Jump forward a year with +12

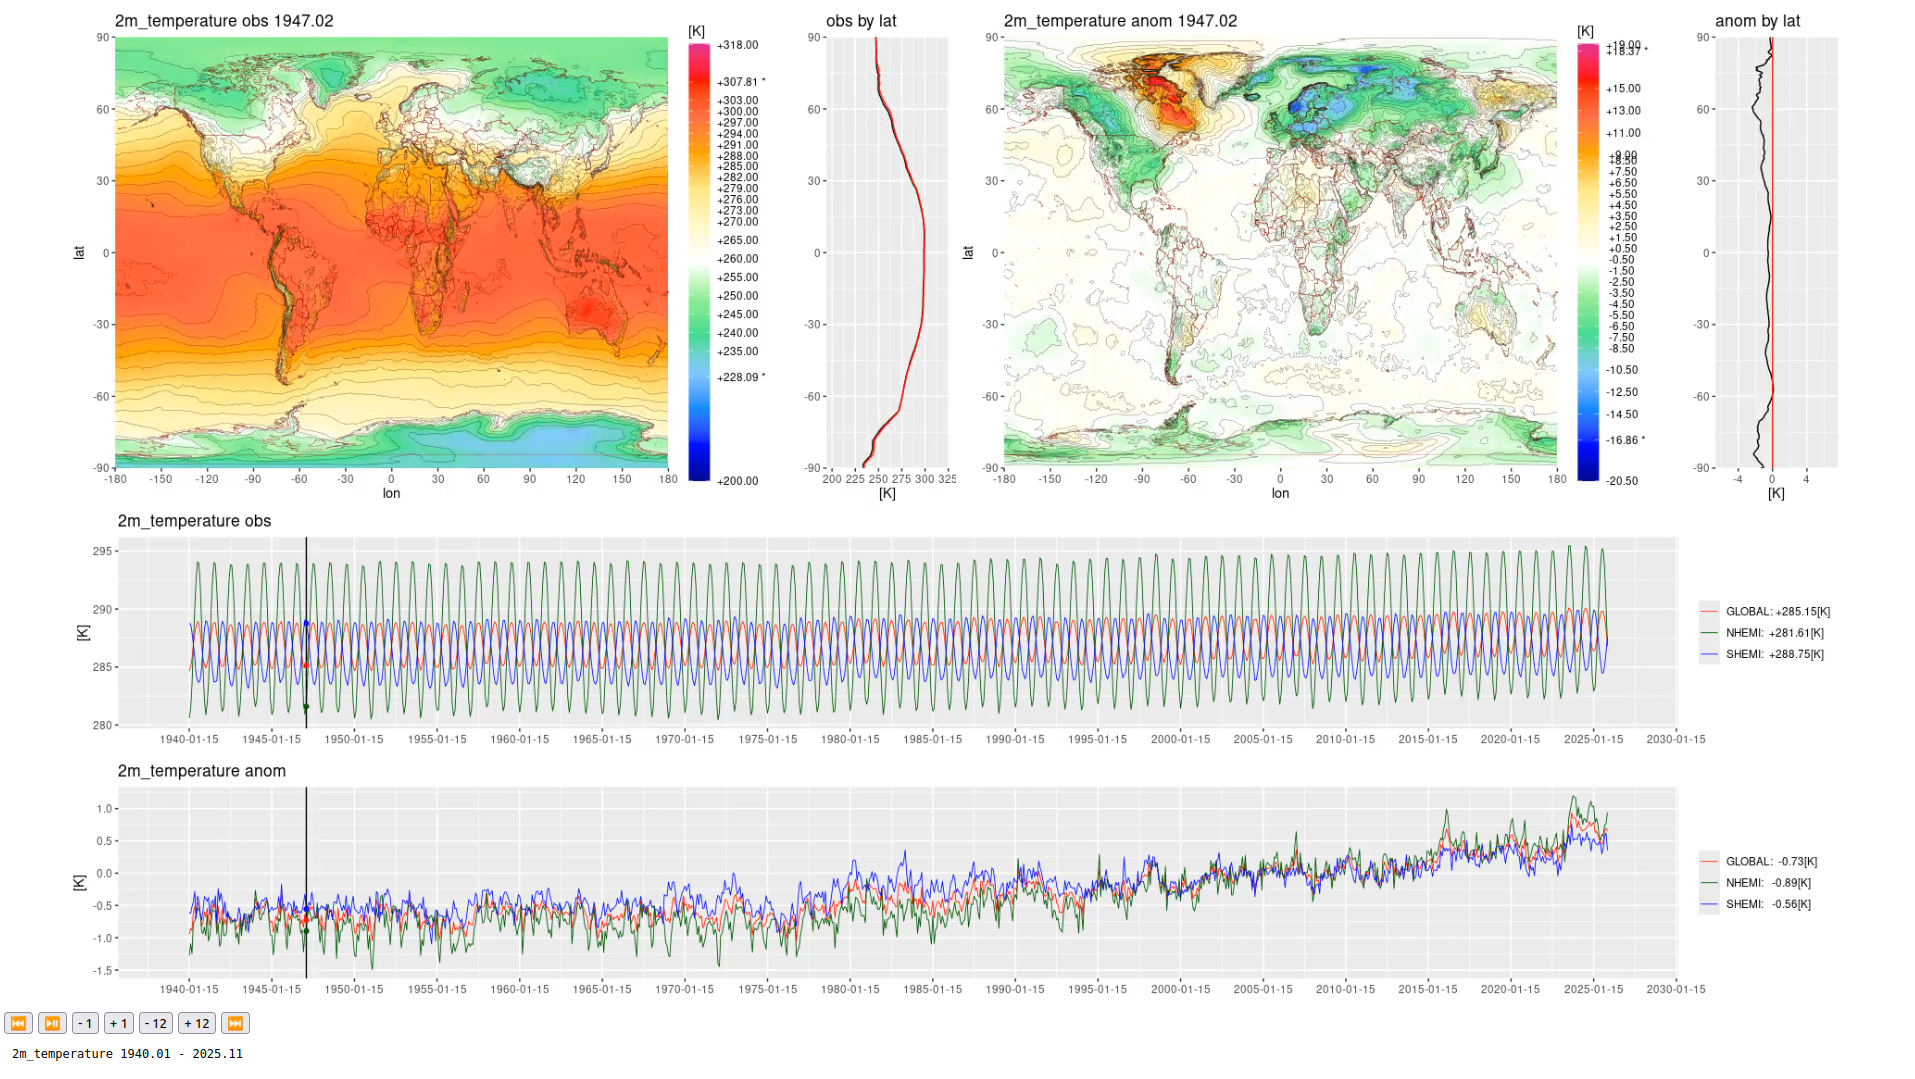197,1023
